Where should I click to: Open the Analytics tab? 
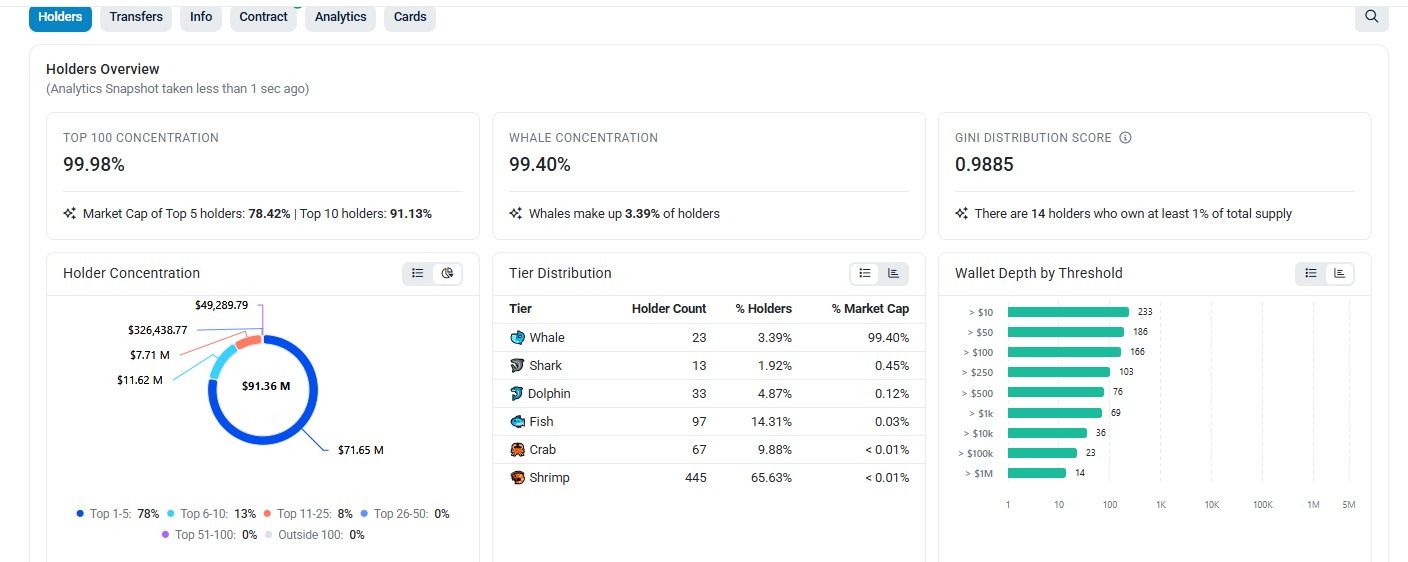click(340, 17)
